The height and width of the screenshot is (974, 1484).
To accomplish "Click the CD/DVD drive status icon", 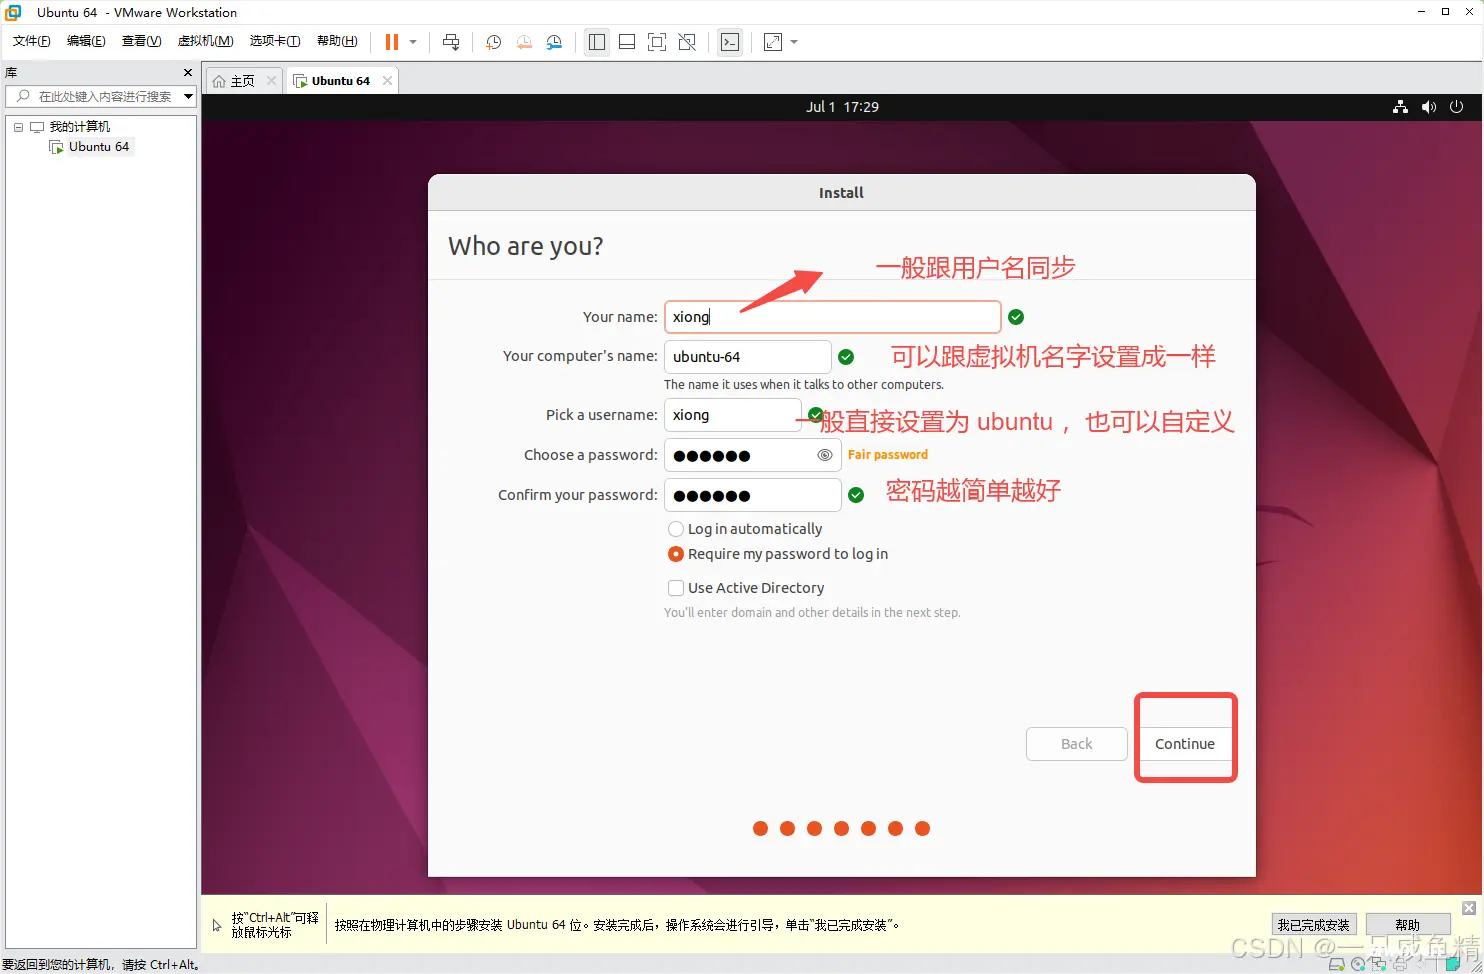I will 1358,965.
